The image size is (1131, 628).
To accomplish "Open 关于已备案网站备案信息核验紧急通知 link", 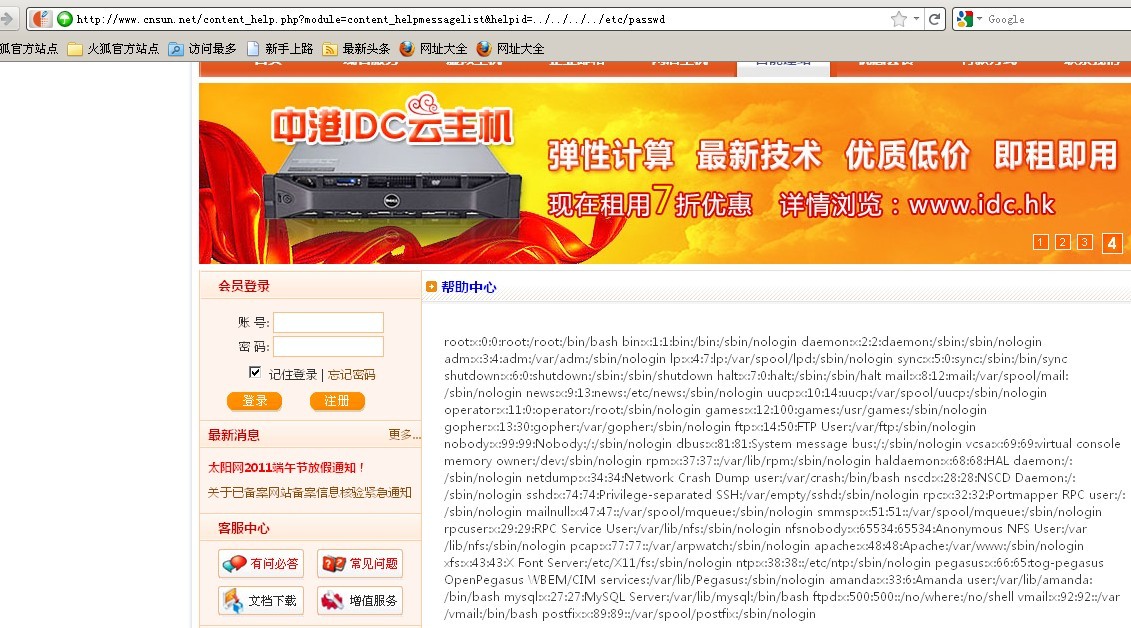I will [x=309, y=492].
